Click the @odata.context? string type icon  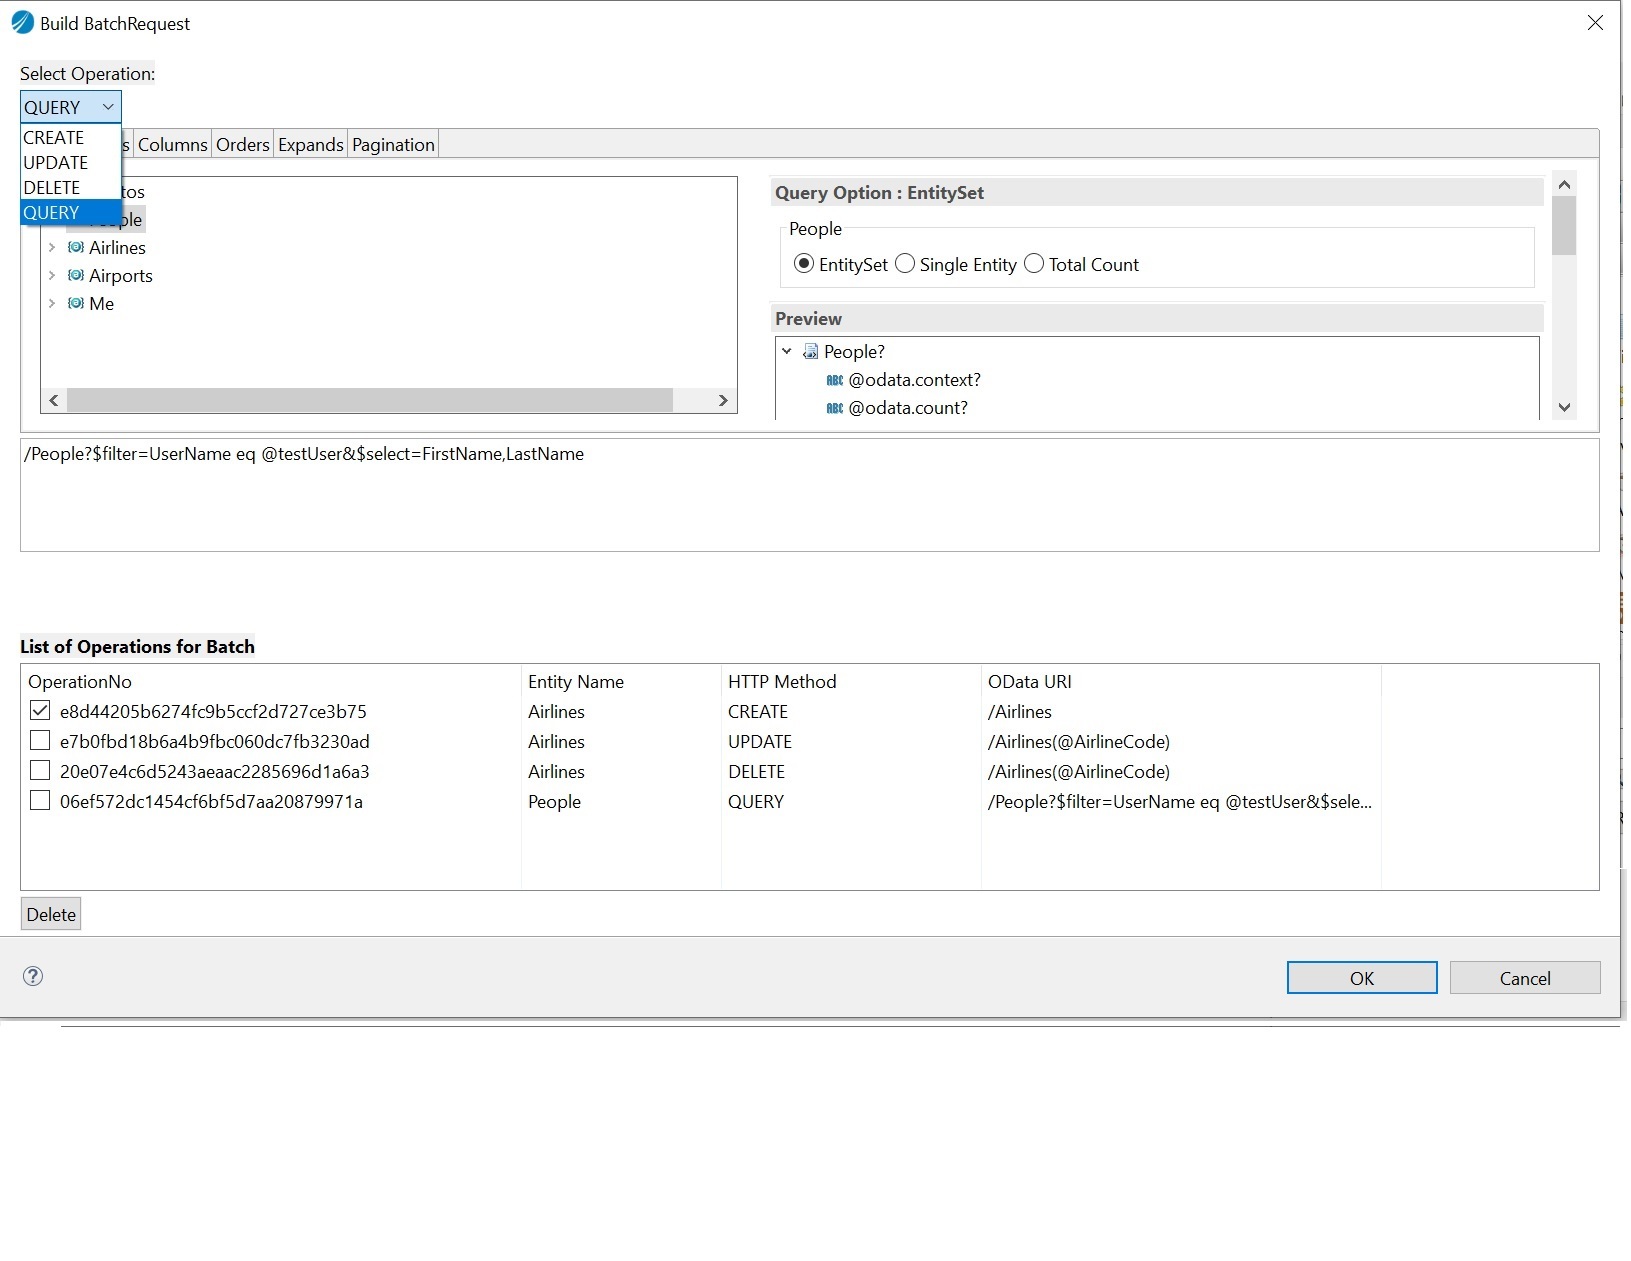pos(835,380)
